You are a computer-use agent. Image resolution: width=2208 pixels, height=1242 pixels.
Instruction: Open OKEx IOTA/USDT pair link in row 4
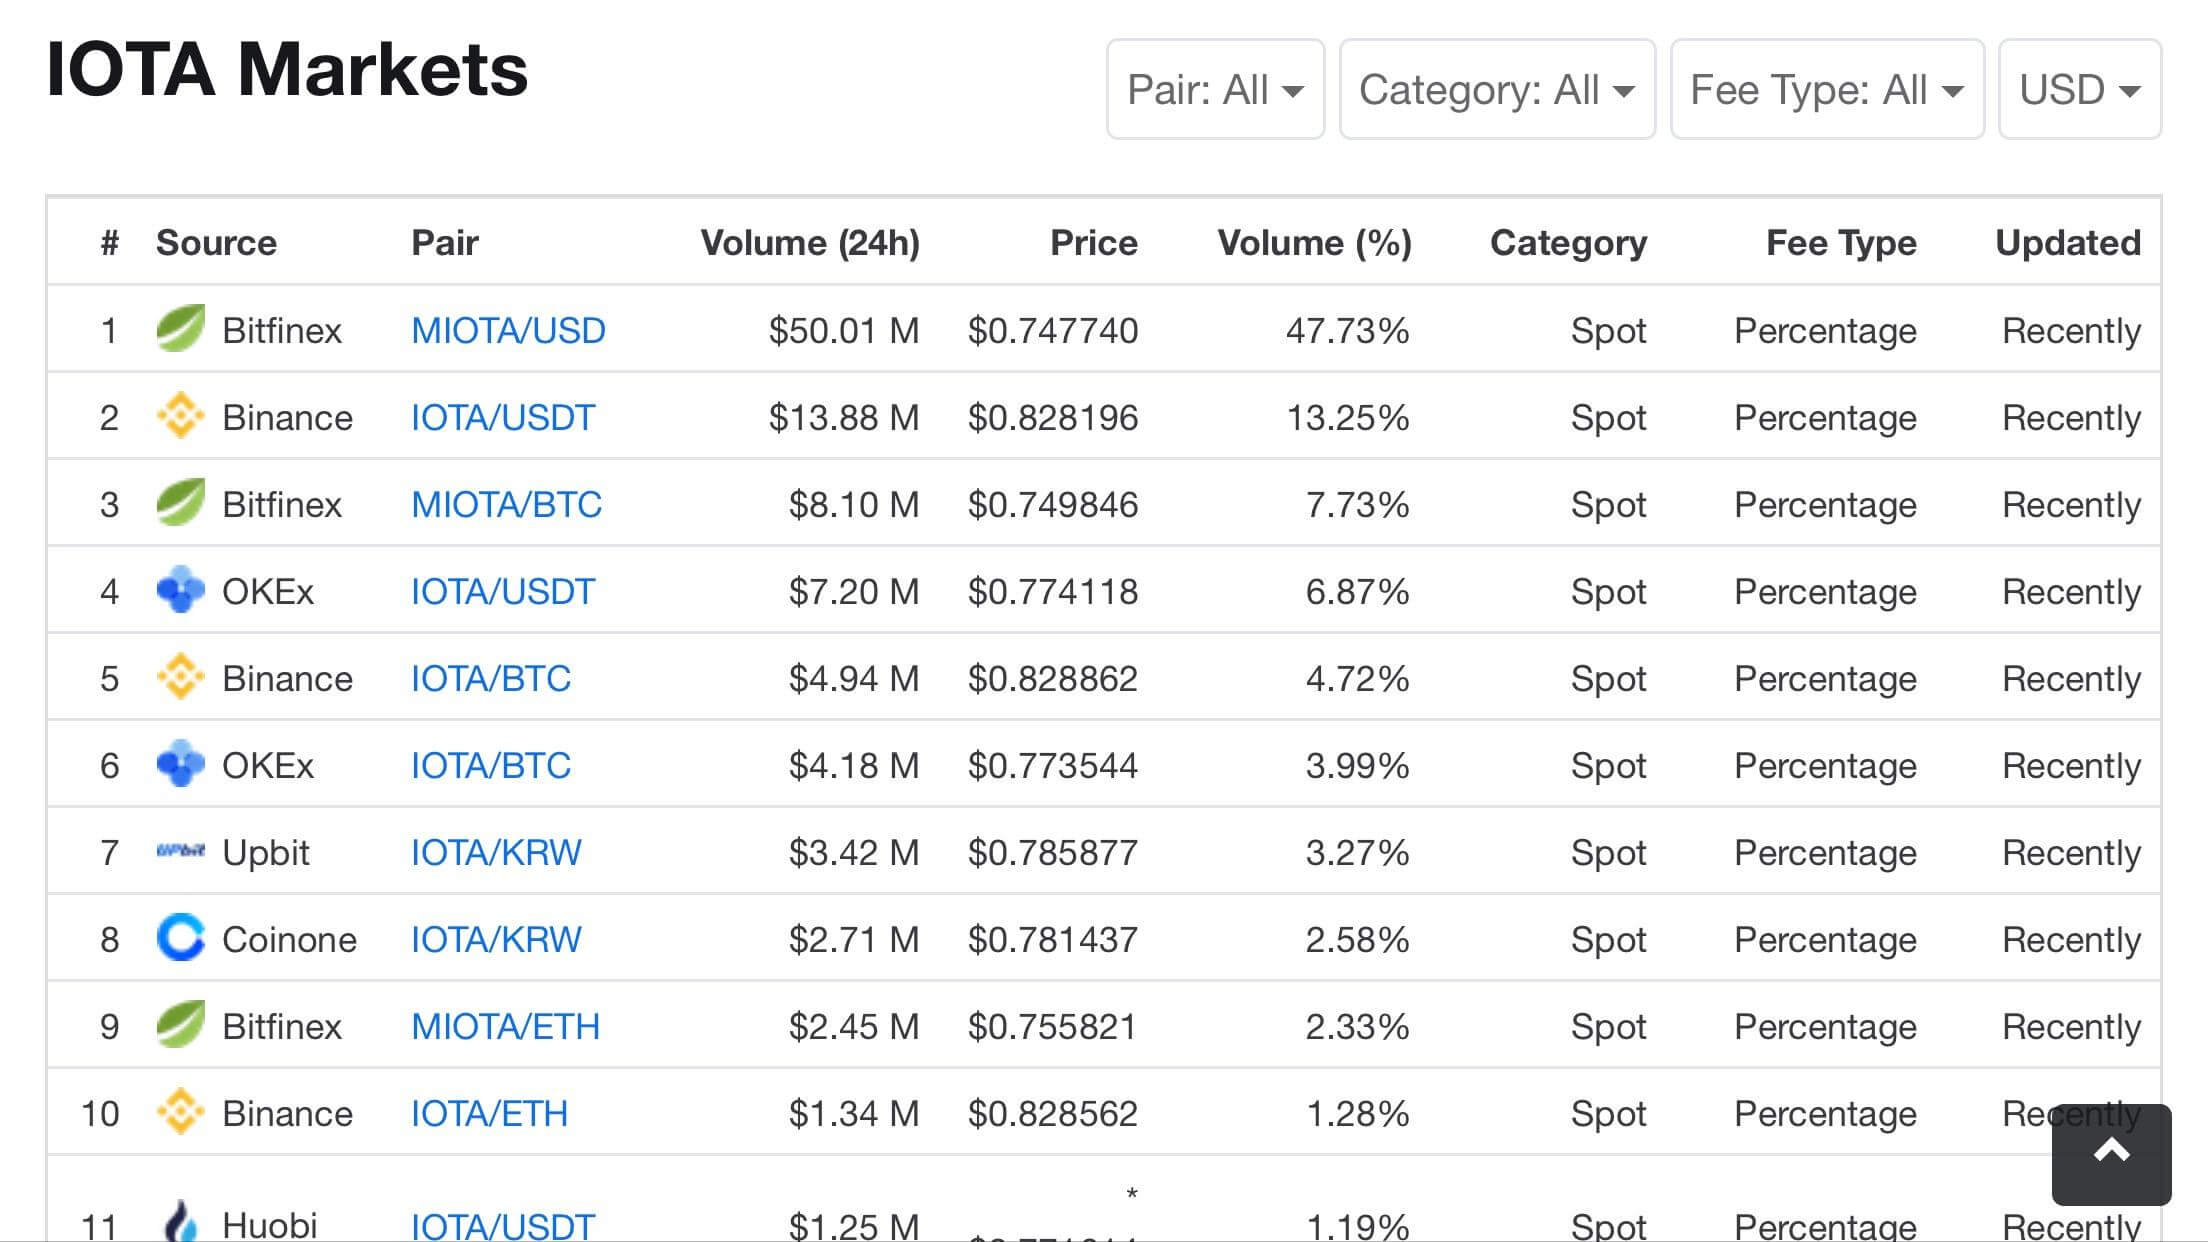click(x=503, y=592)
